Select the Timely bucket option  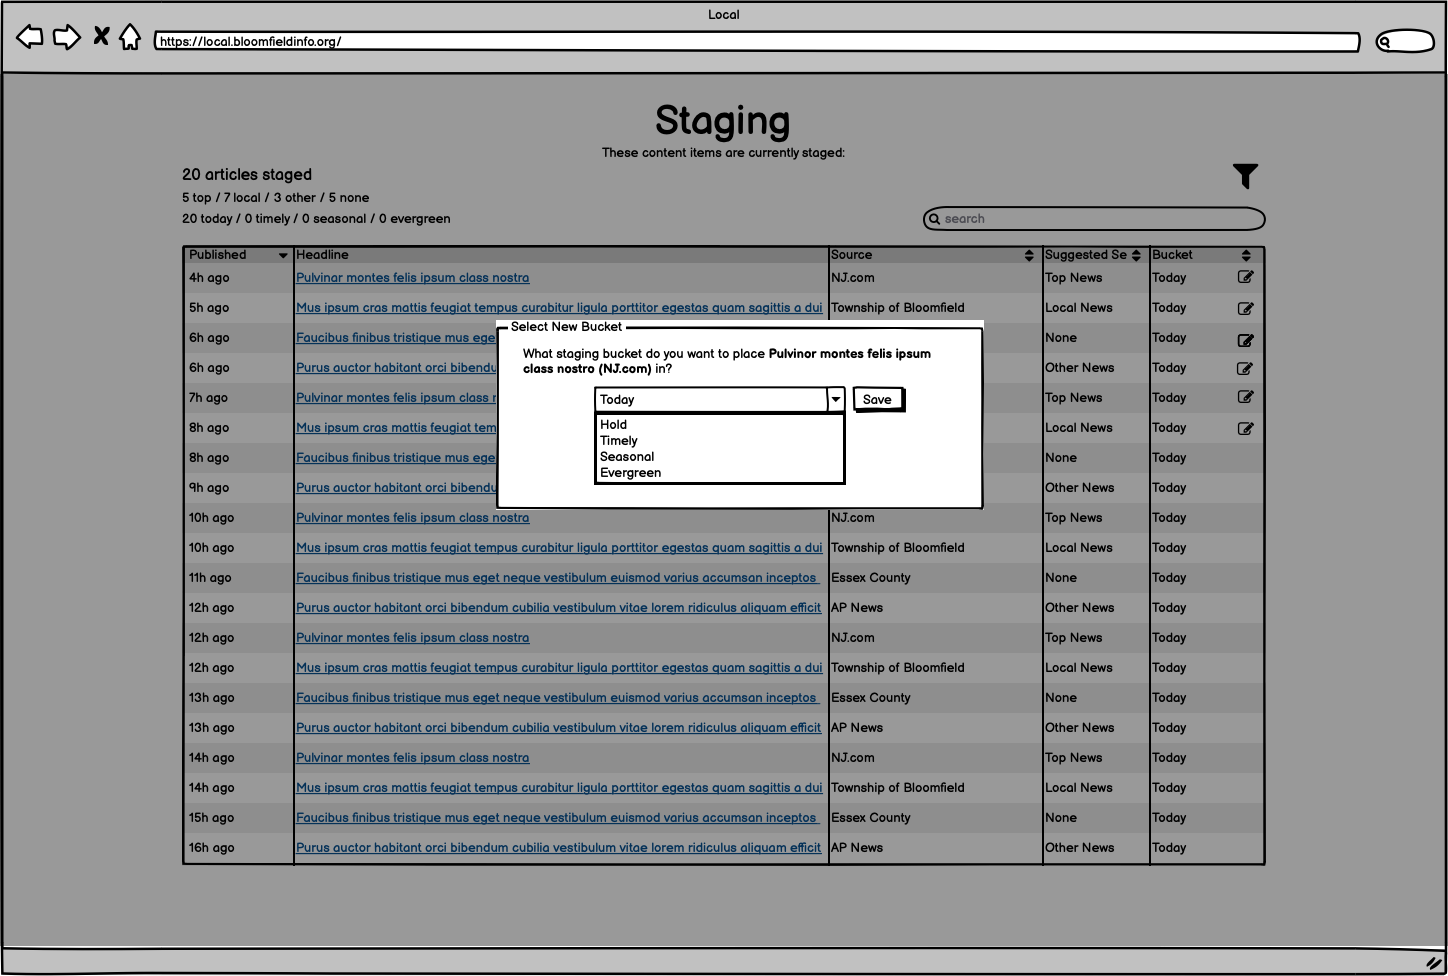point(619,441)
